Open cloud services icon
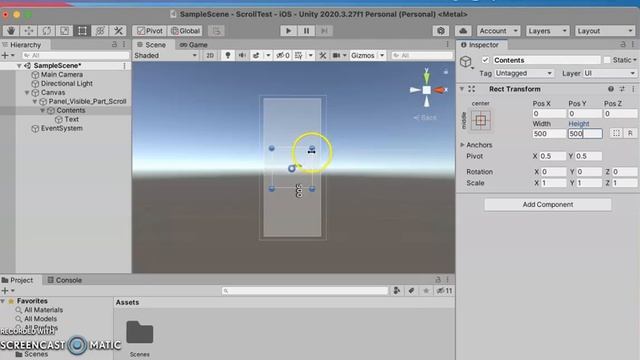The width and height of the screenshot is (640, 360). pyautogui.click(x=463, y=31)
